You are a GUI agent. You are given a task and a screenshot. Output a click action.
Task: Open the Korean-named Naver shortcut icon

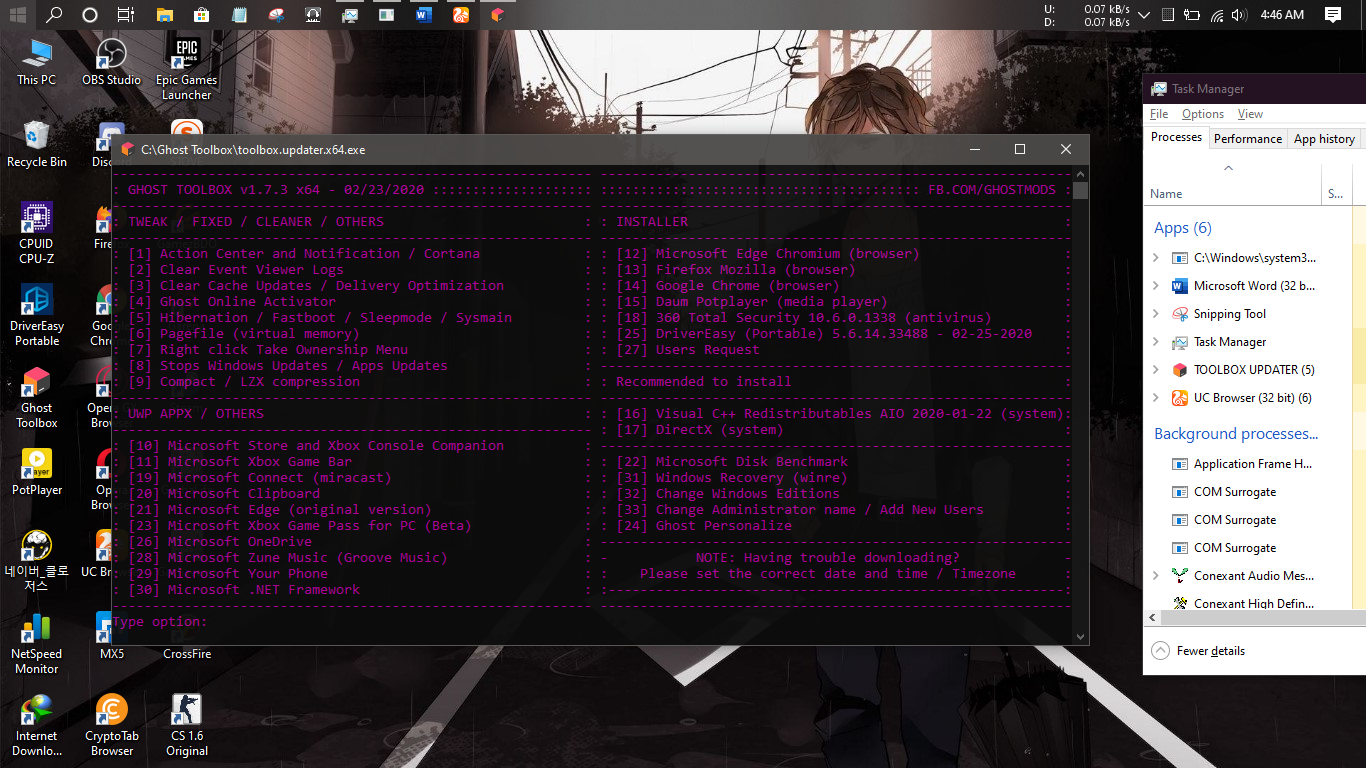pyautogui.click(x=37, y=561)
